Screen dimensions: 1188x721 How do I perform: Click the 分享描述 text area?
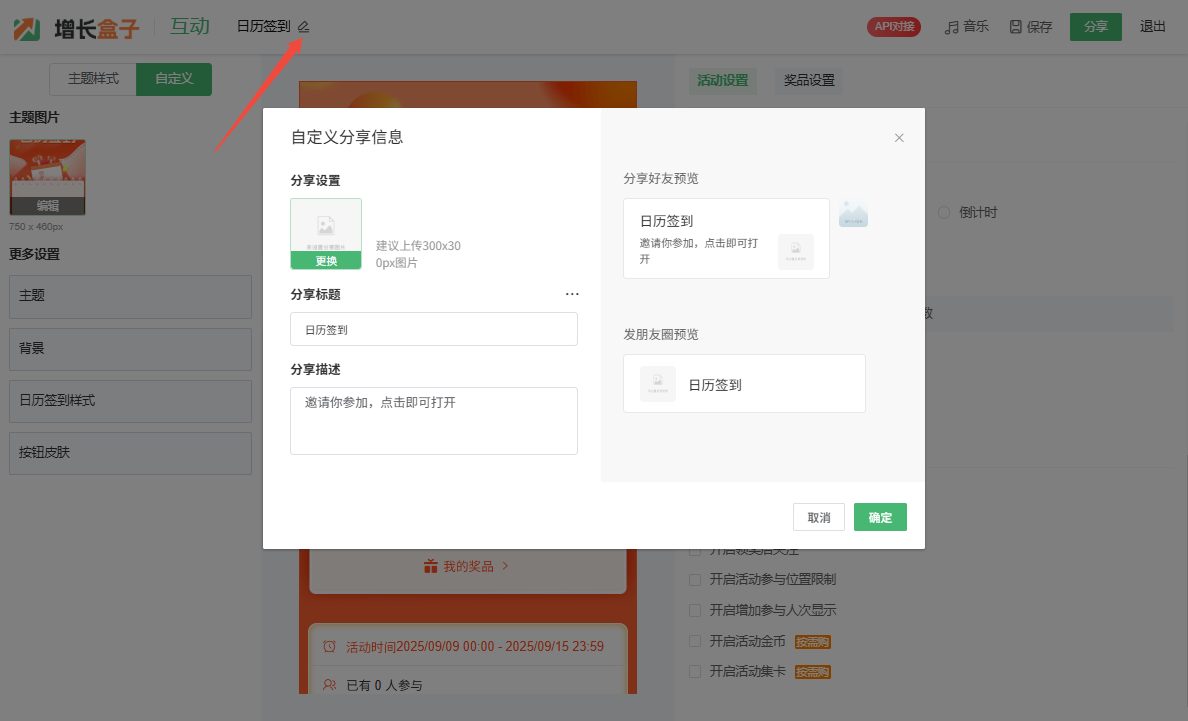point(434,421)
